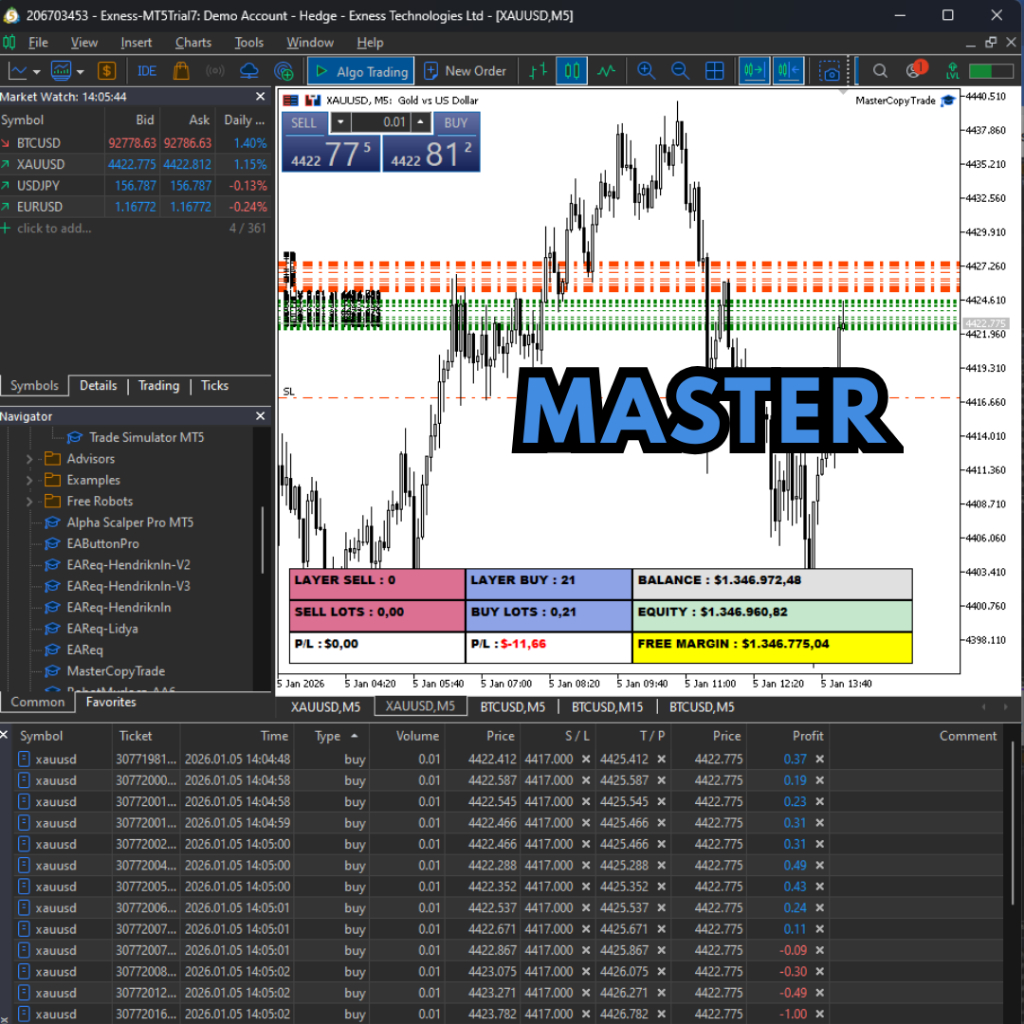1024x1024 pixels.
Task: Switch chart to candlesticks view
Action: coord(572,71)
